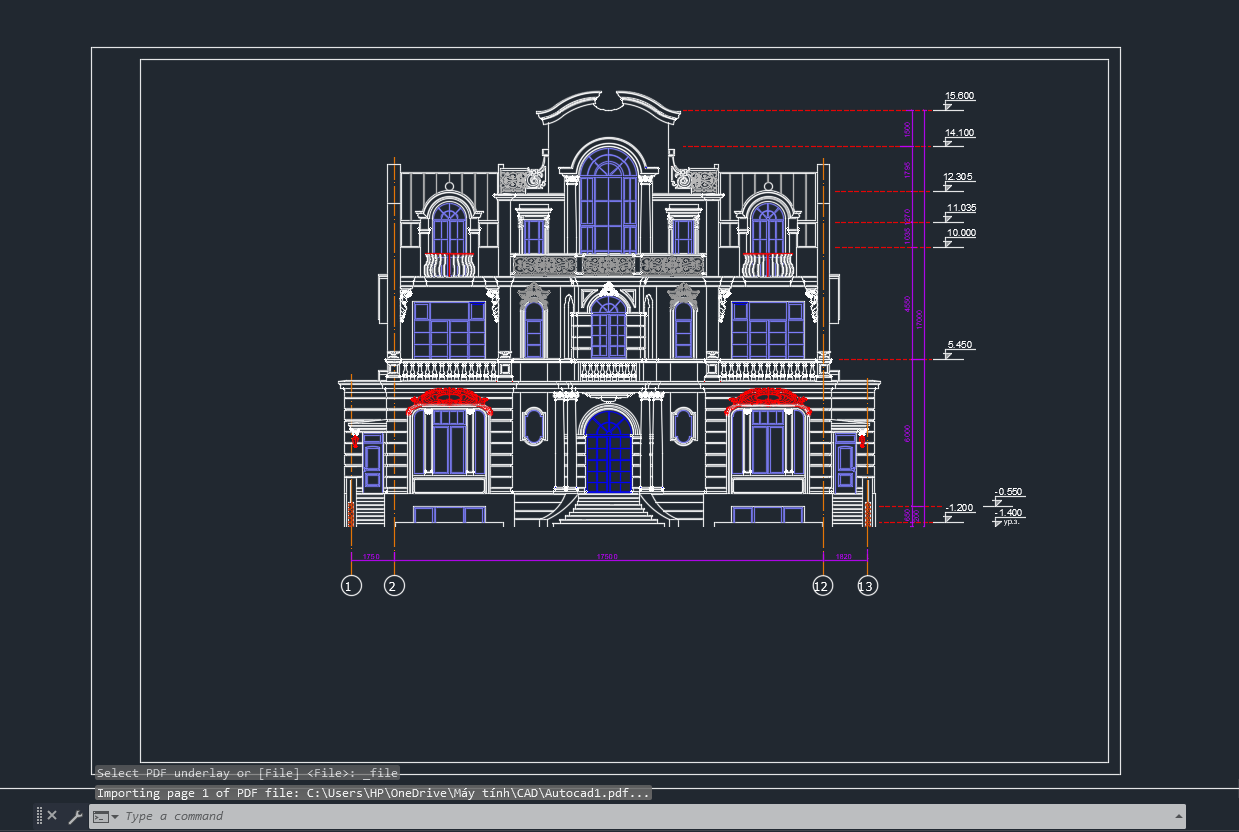Select the horizontal dimension text 1820
The width and height of the screenshot is (1239, 832).
[843, 556]
